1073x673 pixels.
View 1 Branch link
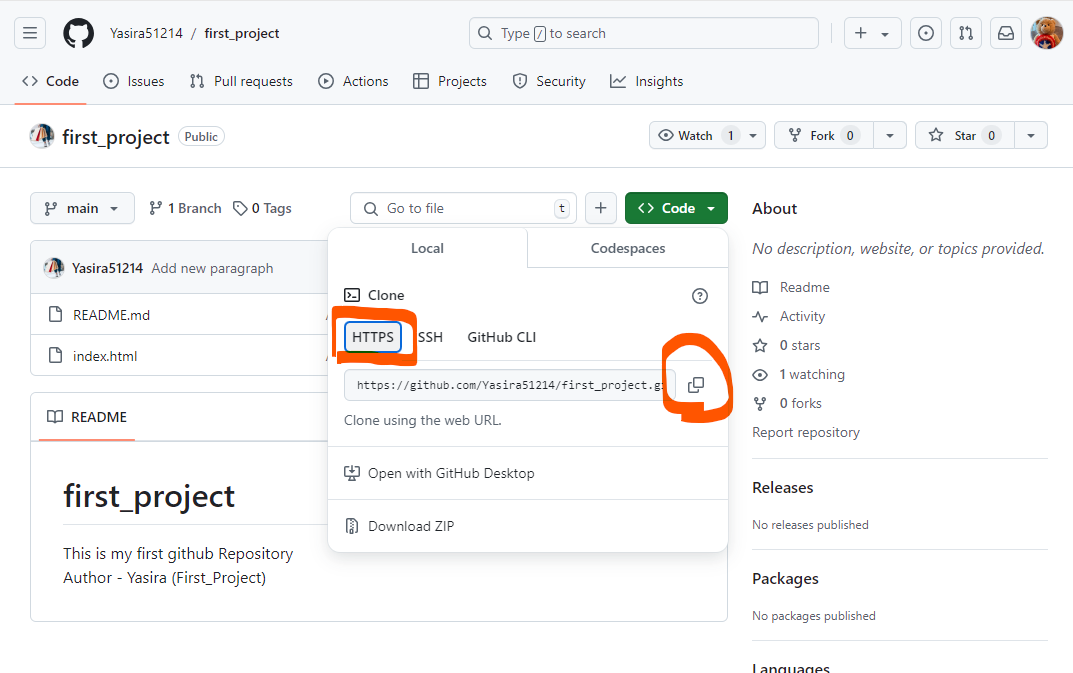pos(185,208)
